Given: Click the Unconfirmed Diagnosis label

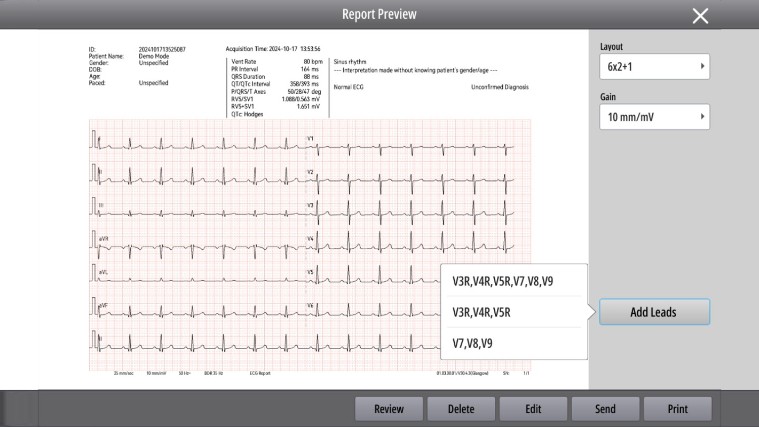Looking at the screenshot, I should 500,86.
